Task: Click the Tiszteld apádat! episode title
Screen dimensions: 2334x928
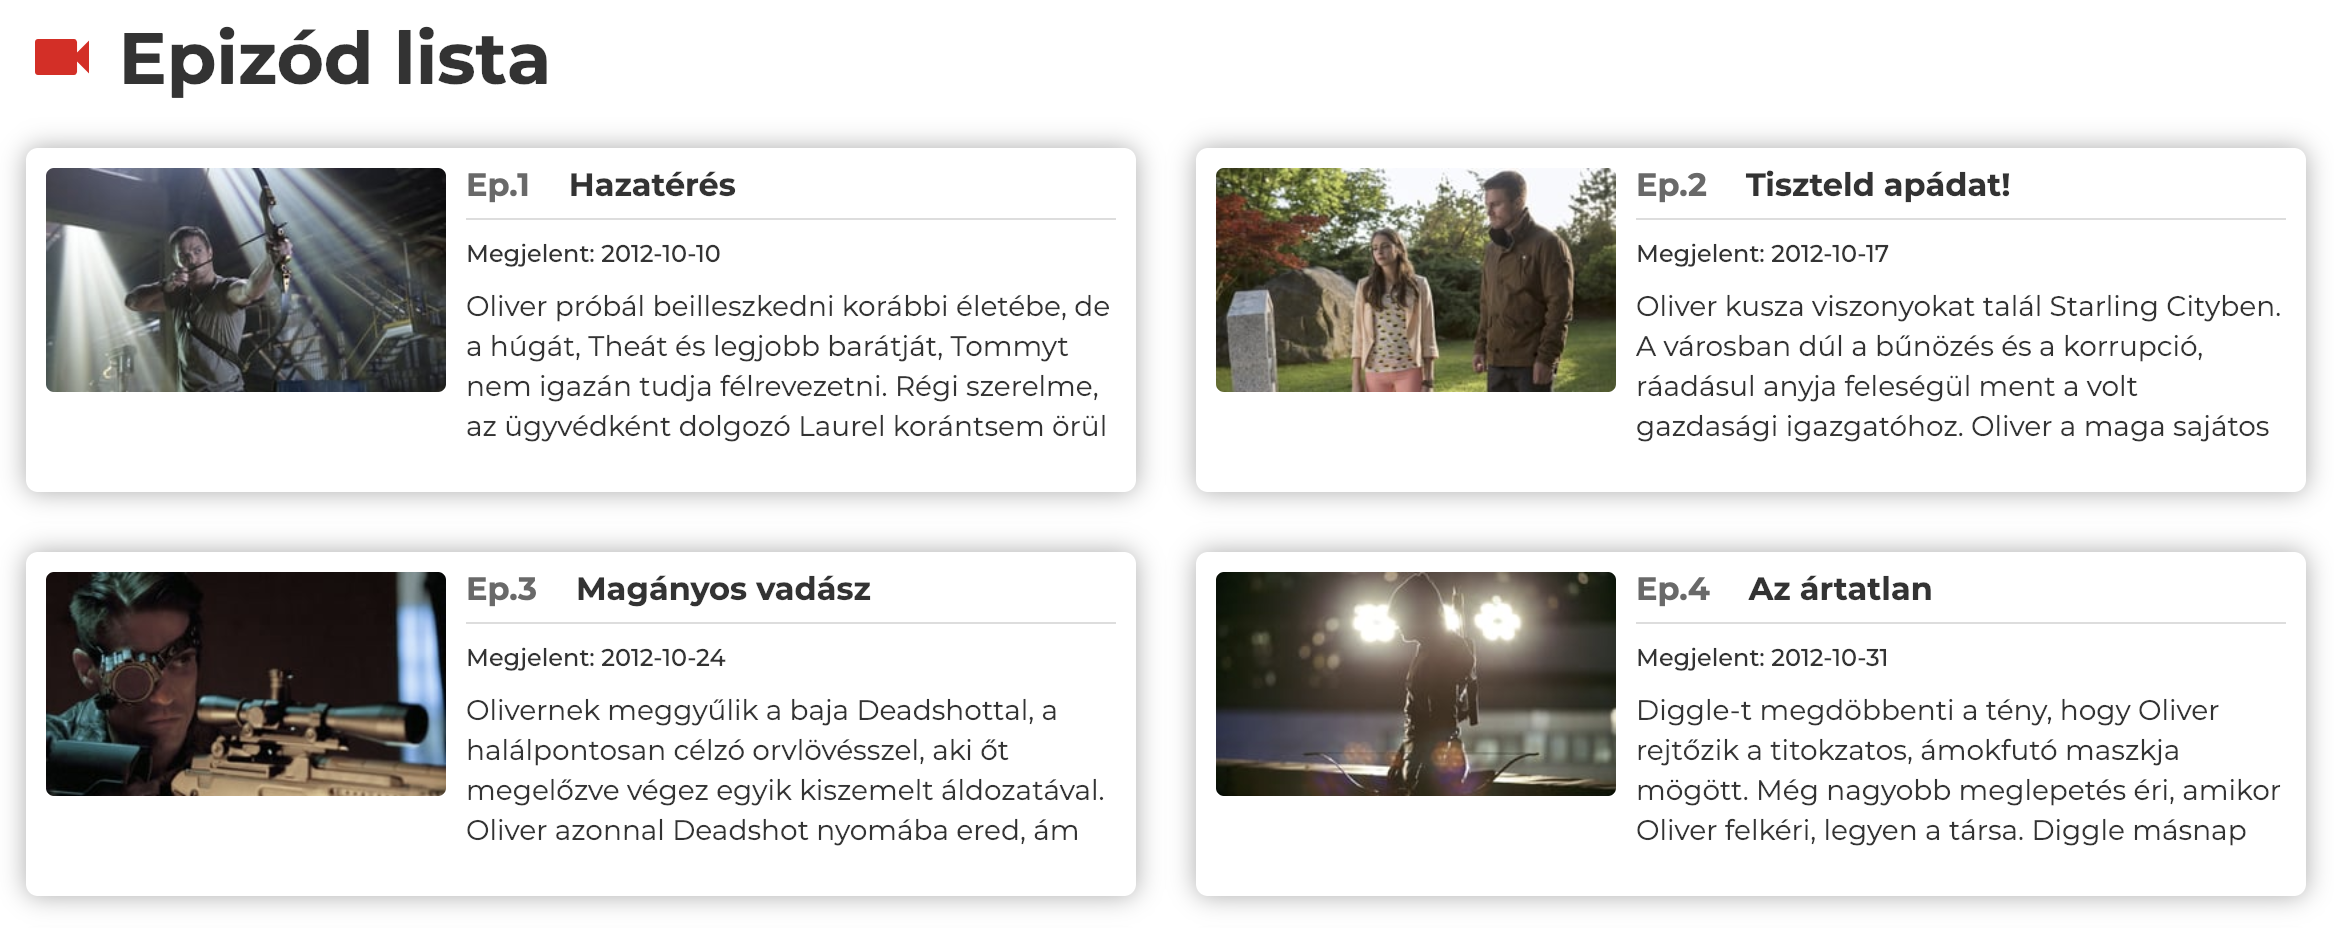Action: [1878, 185]
